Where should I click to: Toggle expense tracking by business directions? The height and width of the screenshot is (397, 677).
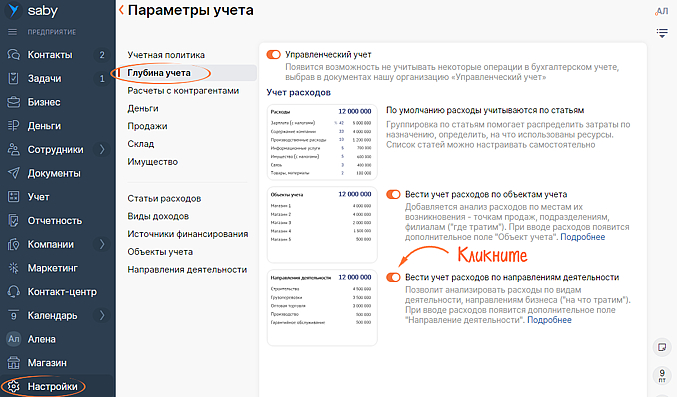[393, 277]
